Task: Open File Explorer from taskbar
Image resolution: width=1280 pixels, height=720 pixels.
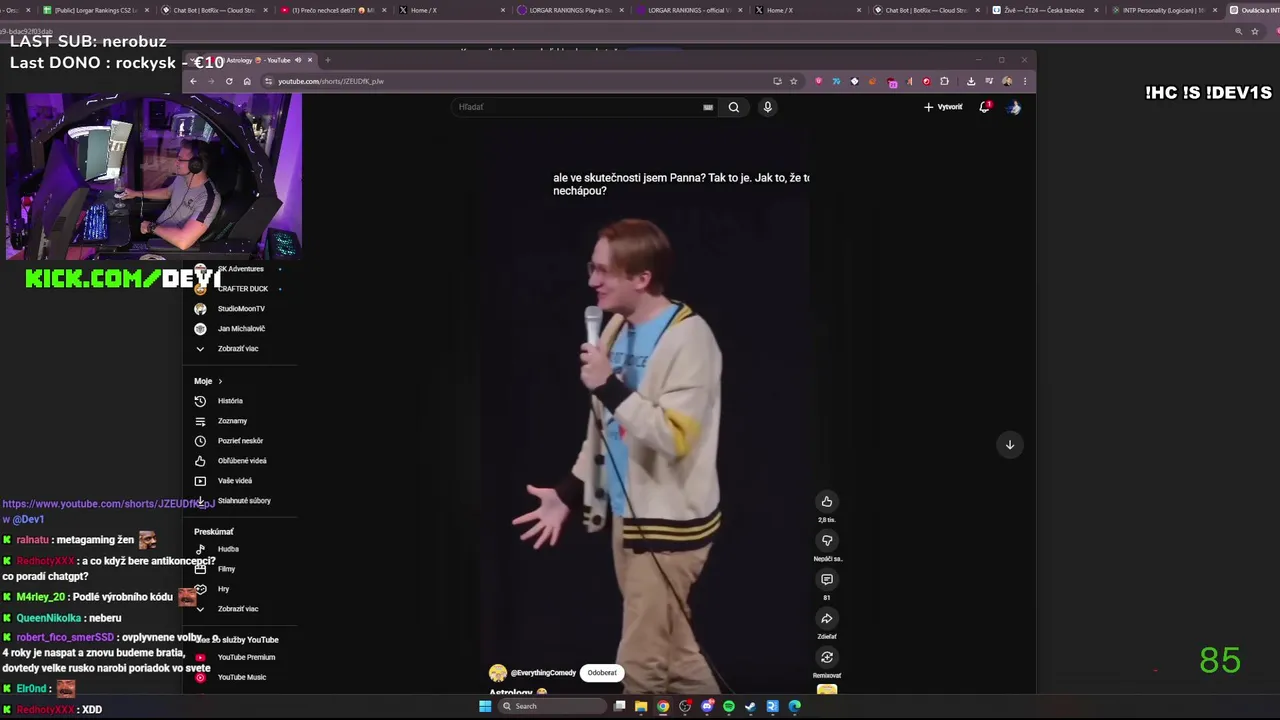Action: (x=641, y=706)
